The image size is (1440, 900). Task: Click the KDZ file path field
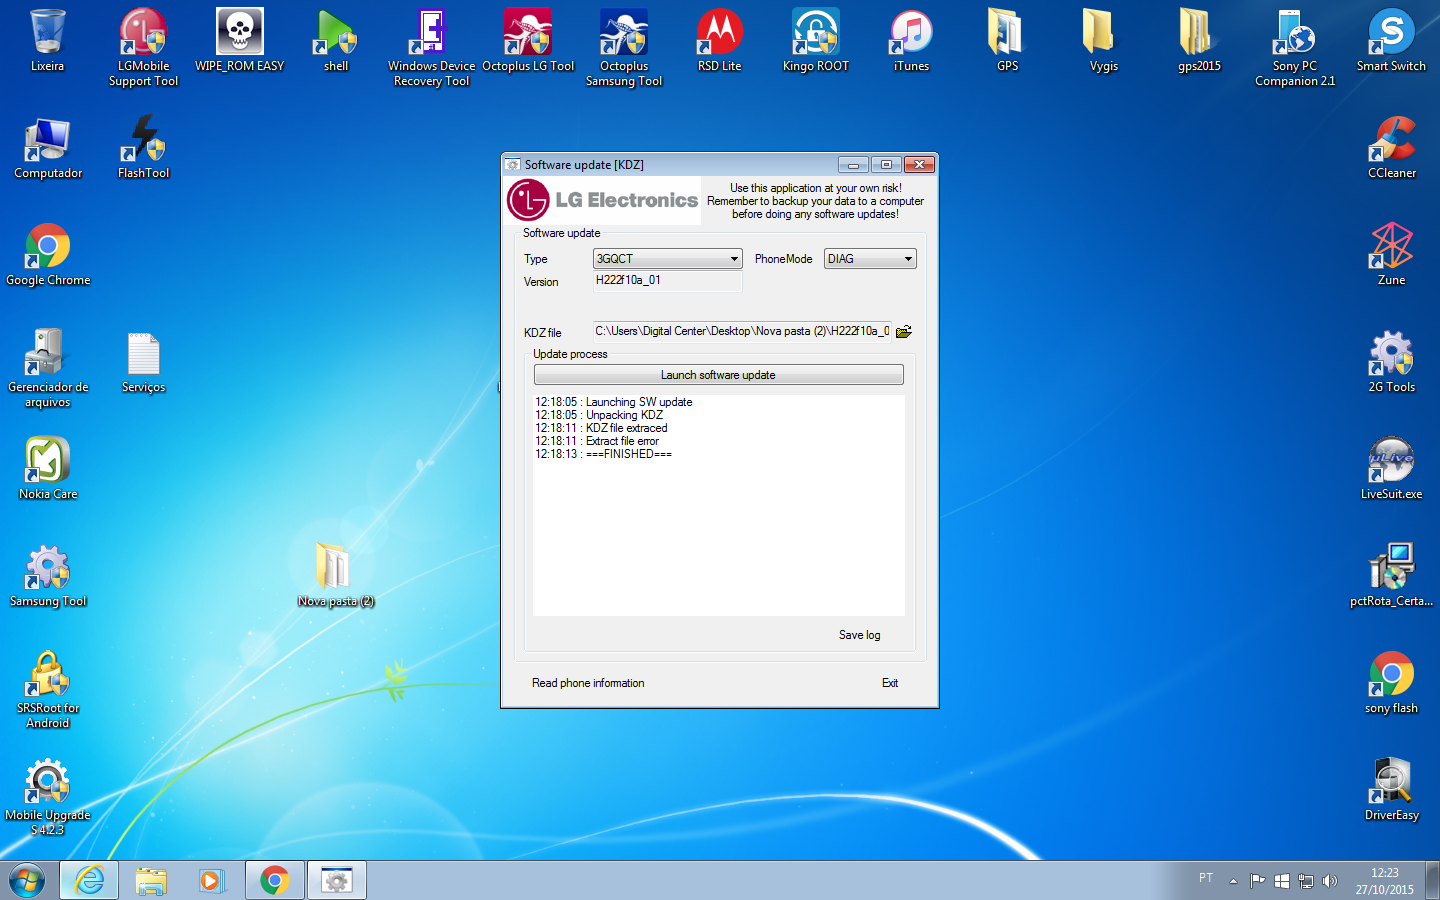[x=742, y=331]
